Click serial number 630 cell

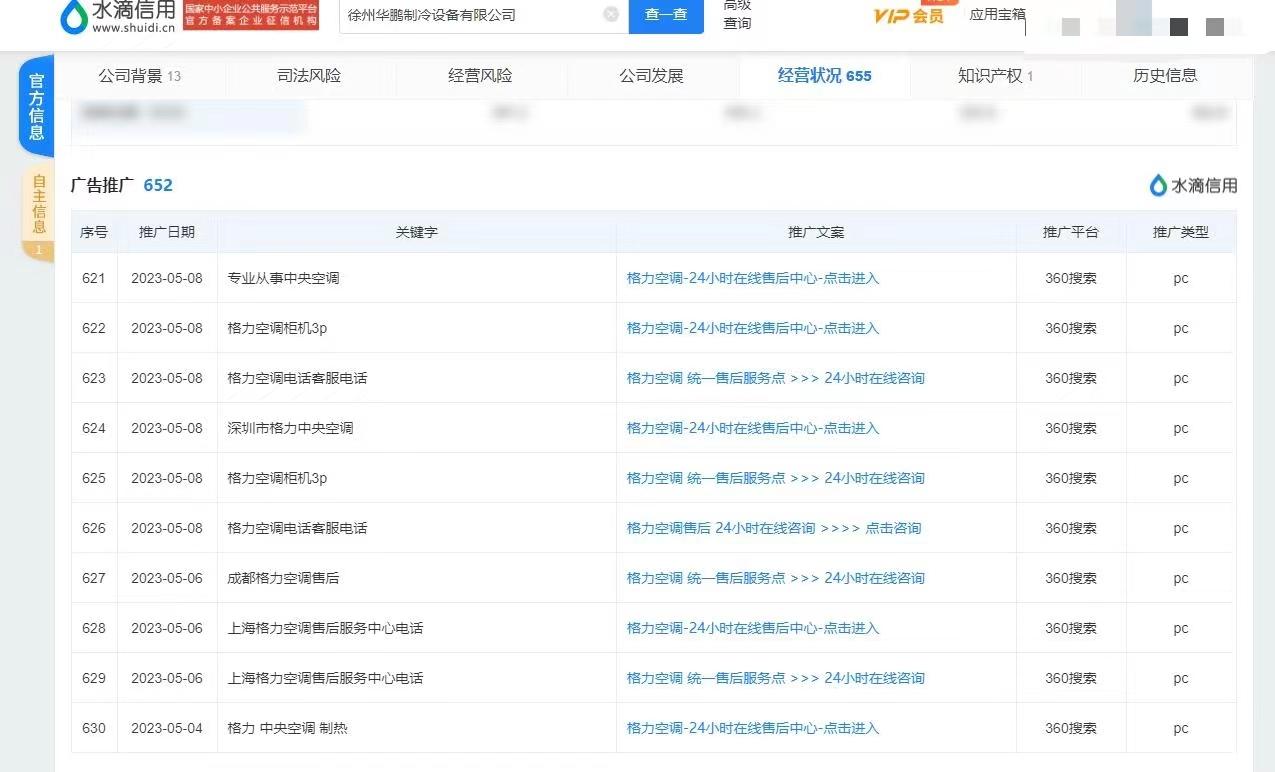[x=94, y=728]
